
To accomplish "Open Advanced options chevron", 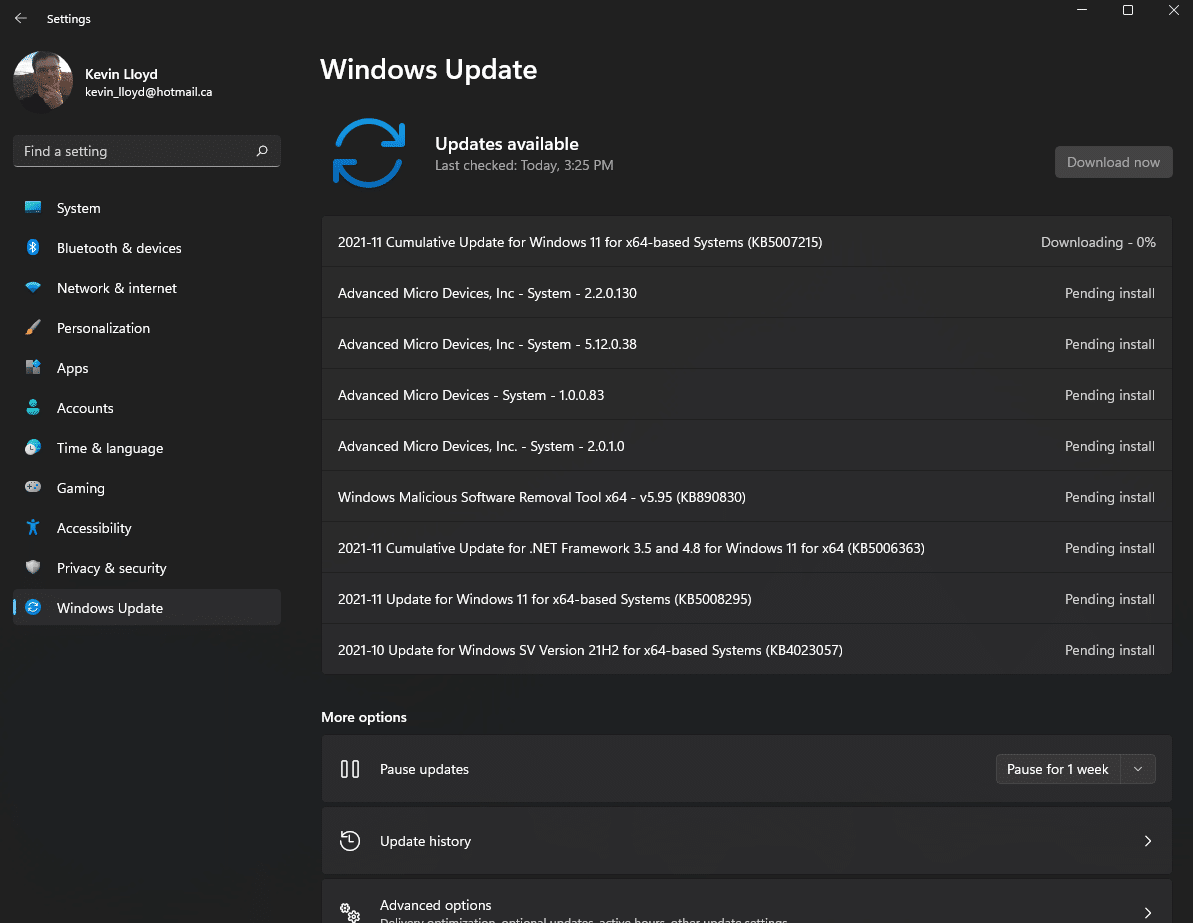I will click(x=1147, y=912).
